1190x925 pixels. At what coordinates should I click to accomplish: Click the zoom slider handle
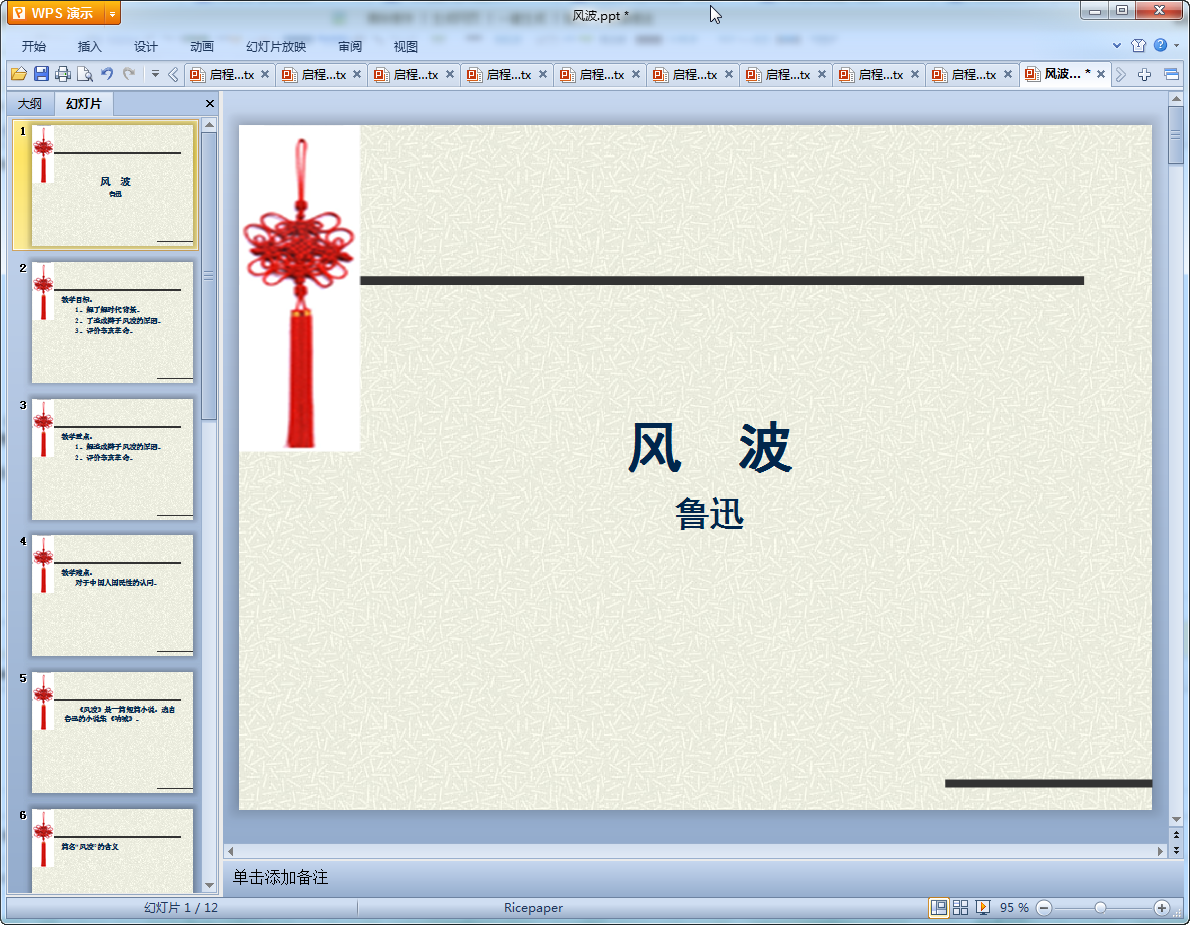[x=1100, y=908]
